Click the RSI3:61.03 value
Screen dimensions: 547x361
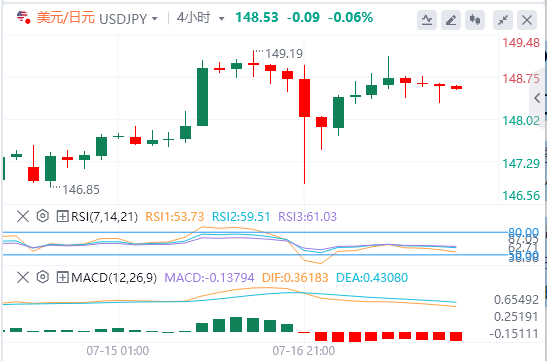coord(307,217)
